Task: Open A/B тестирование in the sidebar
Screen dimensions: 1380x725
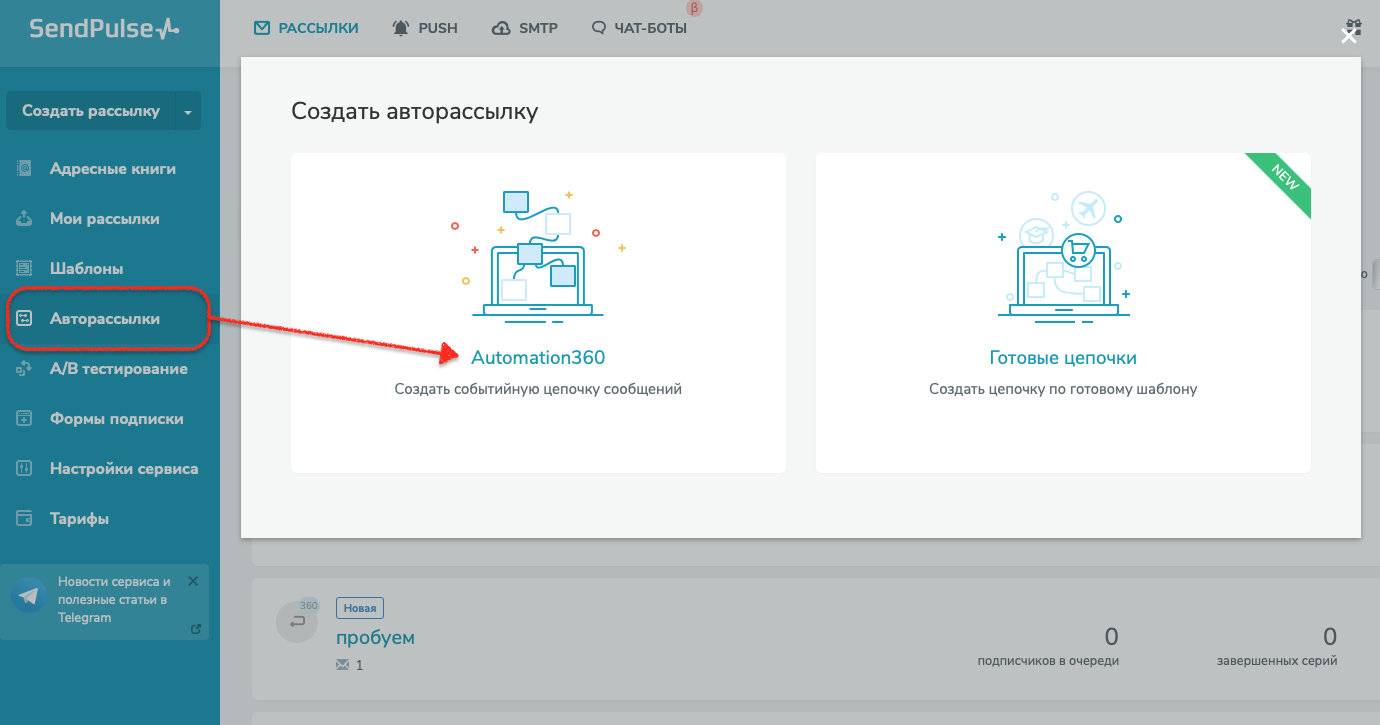Action: (119, 369)
